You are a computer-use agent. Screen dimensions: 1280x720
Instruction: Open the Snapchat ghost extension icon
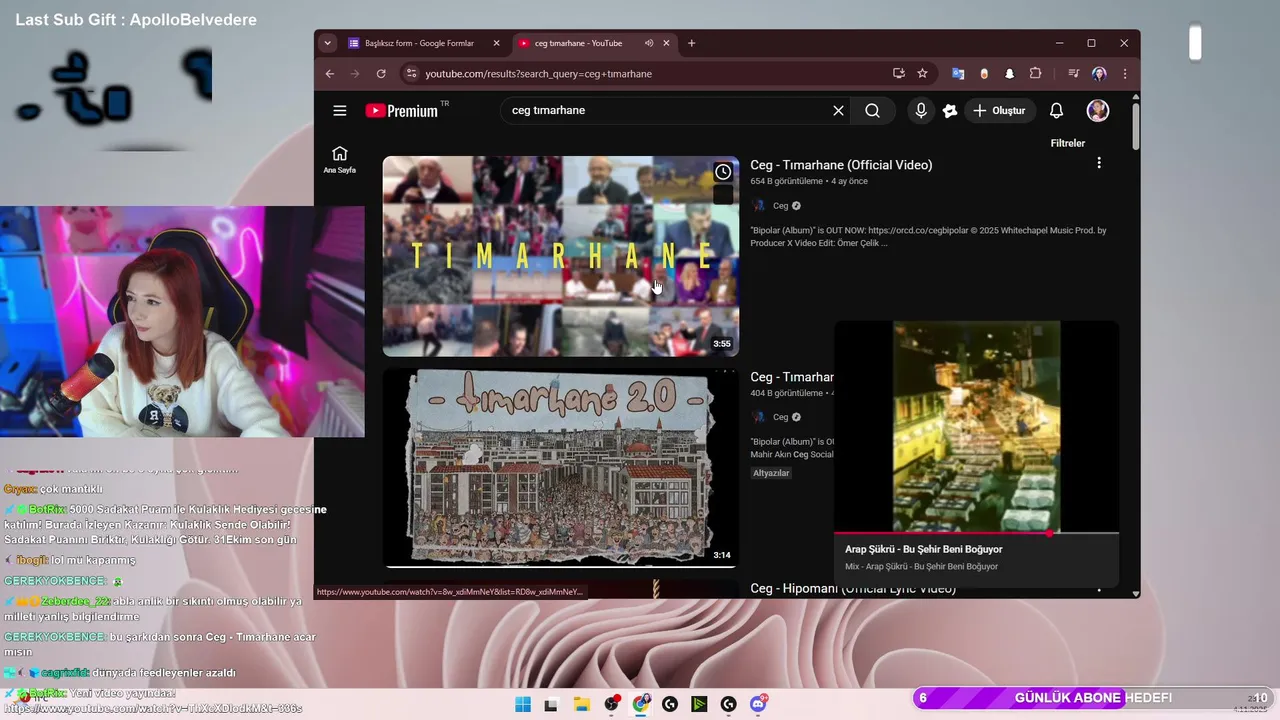point(1009,73)
